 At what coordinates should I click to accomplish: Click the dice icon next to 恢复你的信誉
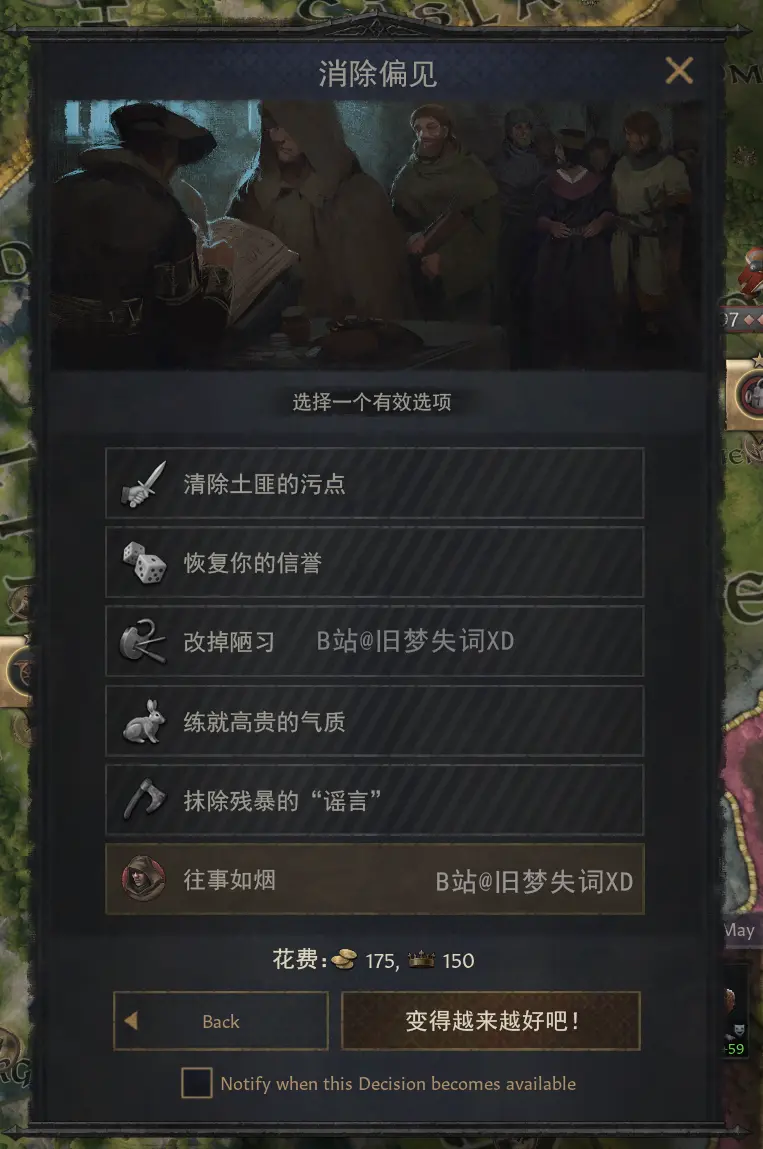tap(144, 563)
